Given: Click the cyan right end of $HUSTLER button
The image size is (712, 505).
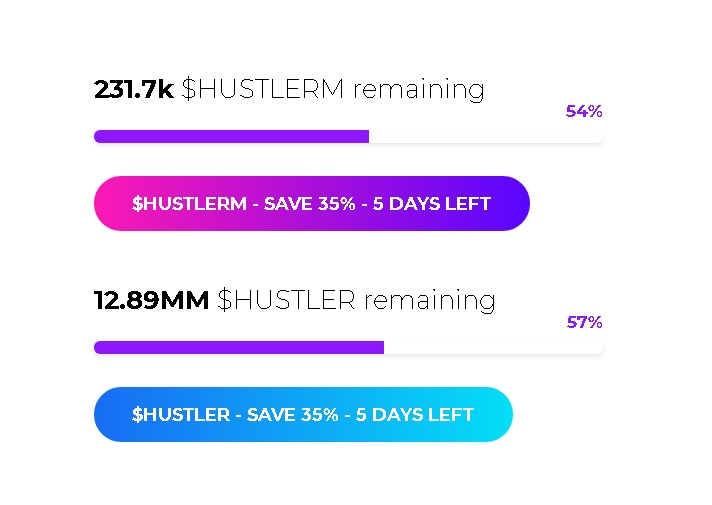Looking at the screenshot, I should pos(496,414).
